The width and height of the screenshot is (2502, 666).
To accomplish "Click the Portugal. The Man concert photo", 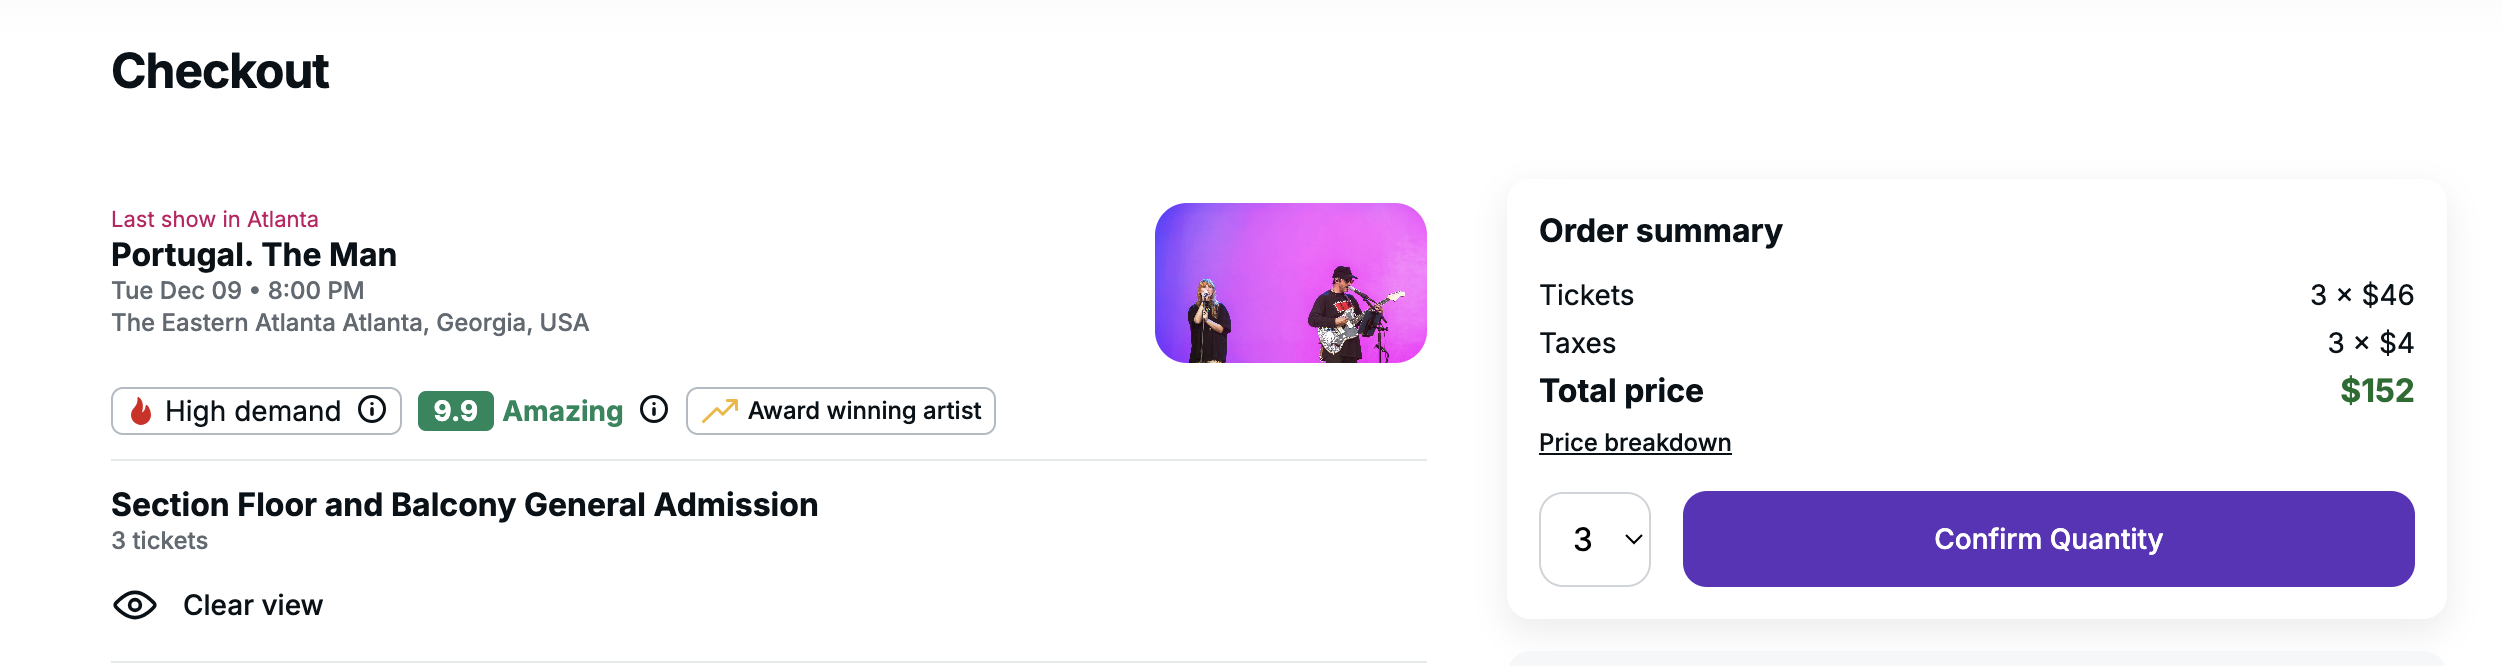I will click(x=1290, y=283).
